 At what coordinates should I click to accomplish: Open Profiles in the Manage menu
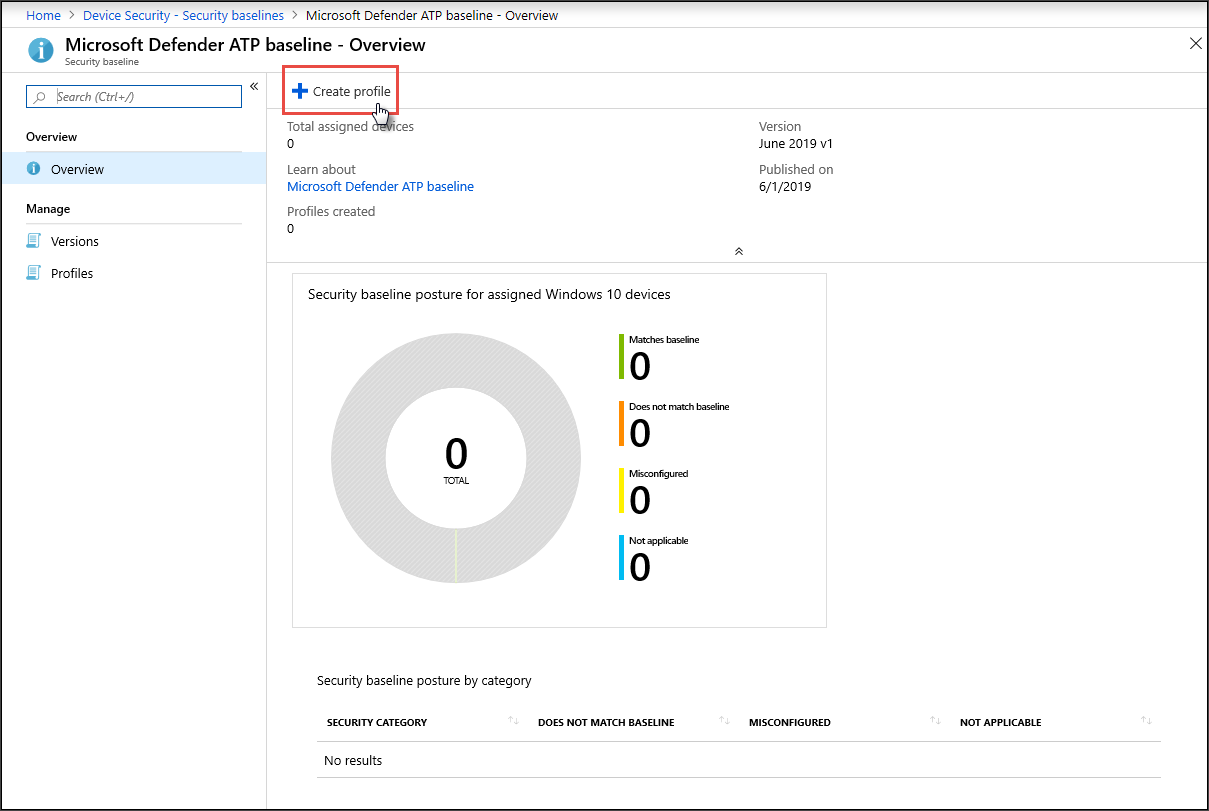[x=72, y=273]
